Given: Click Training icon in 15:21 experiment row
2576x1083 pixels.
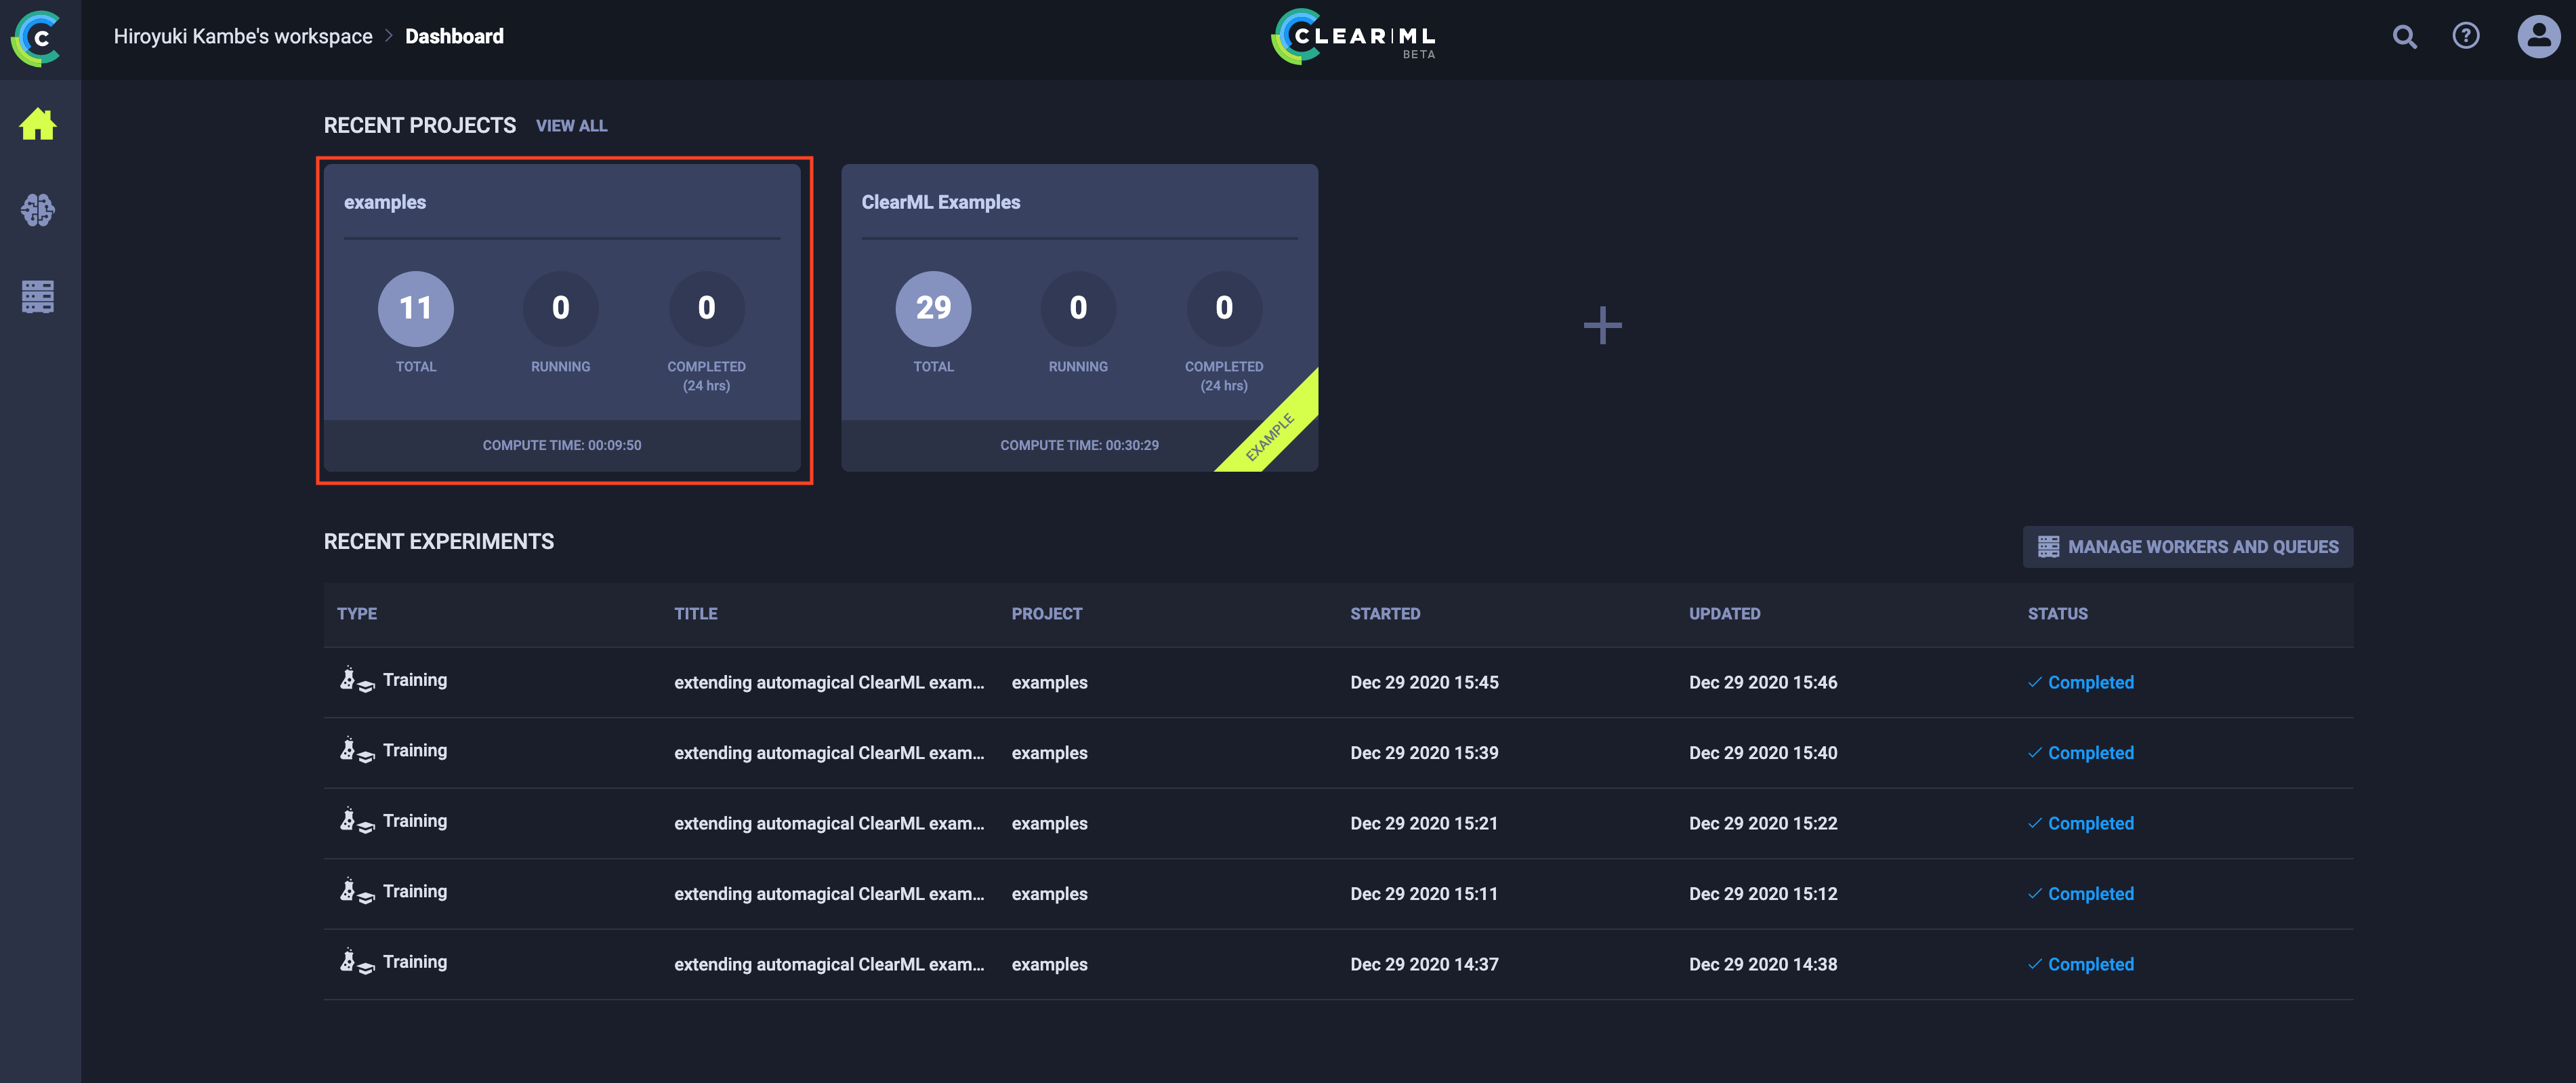Looking at the screenshot, I should point(357,821).
